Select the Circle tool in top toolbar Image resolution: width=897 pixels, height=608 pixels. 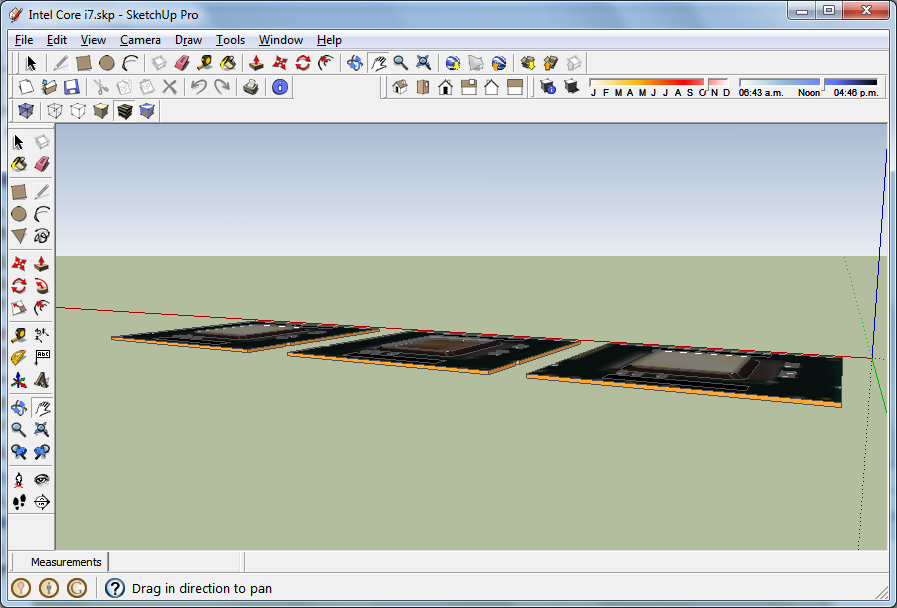tap(106, 63)
